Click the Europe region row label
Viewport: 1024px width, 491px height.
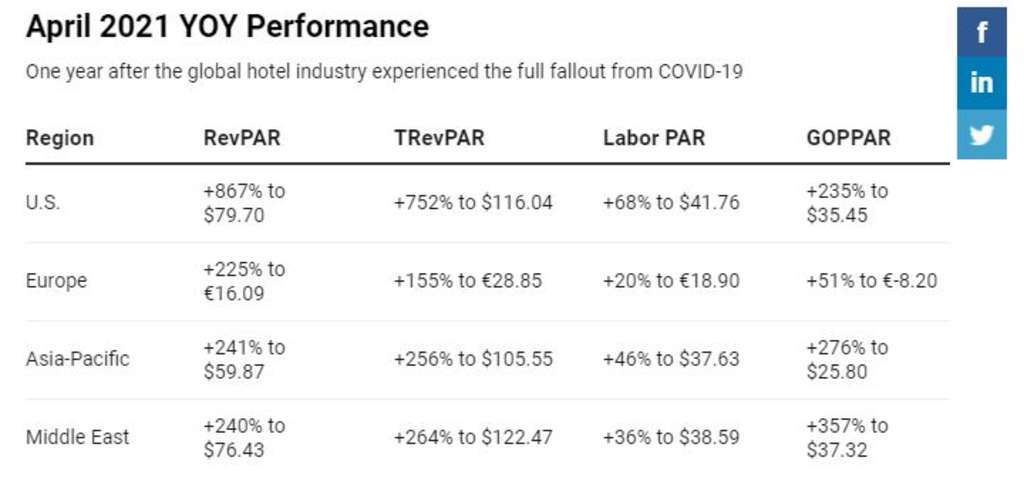click(x=56, y=281)
